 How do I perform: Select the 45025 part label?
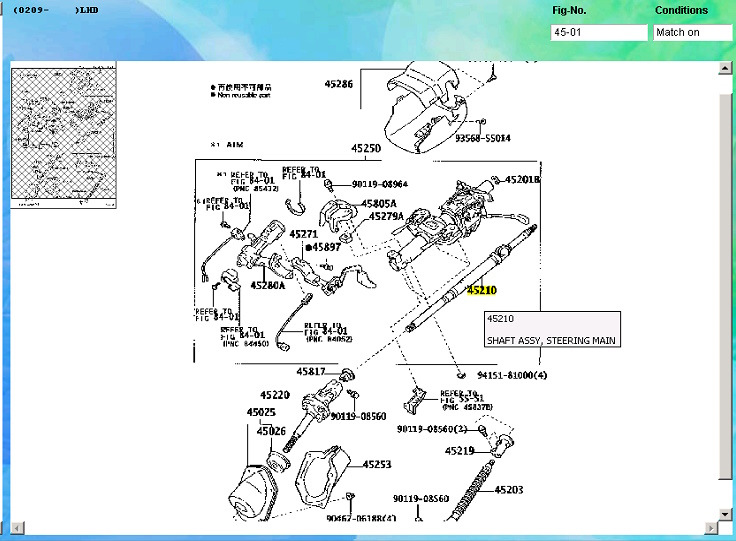click(x=261, y=412)
